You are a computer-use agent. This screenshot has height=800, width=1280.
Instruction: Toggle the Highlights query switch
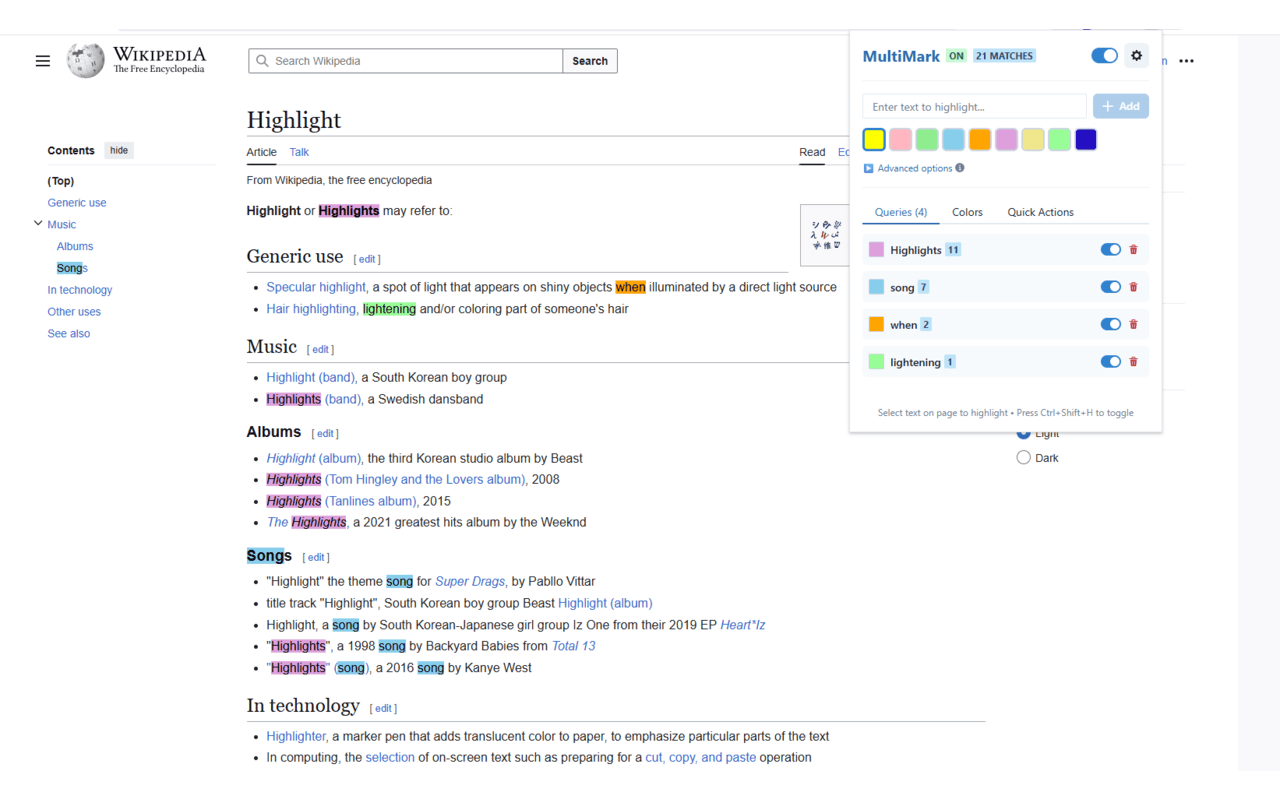pyautogui.click(x=1110, y=250)
